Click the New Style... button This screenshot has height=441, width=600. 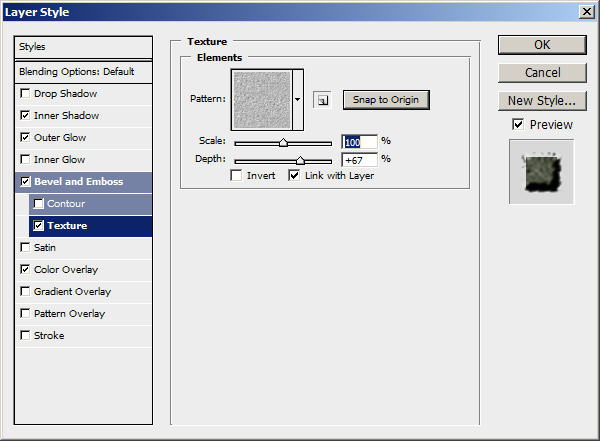pos(542,101)
